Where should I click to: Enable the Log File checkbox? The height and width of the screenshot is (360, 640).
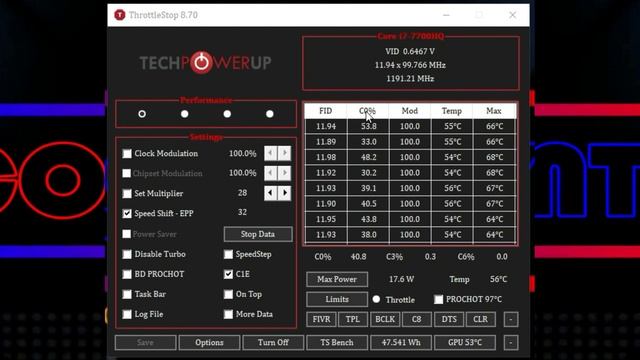point(127,314)
